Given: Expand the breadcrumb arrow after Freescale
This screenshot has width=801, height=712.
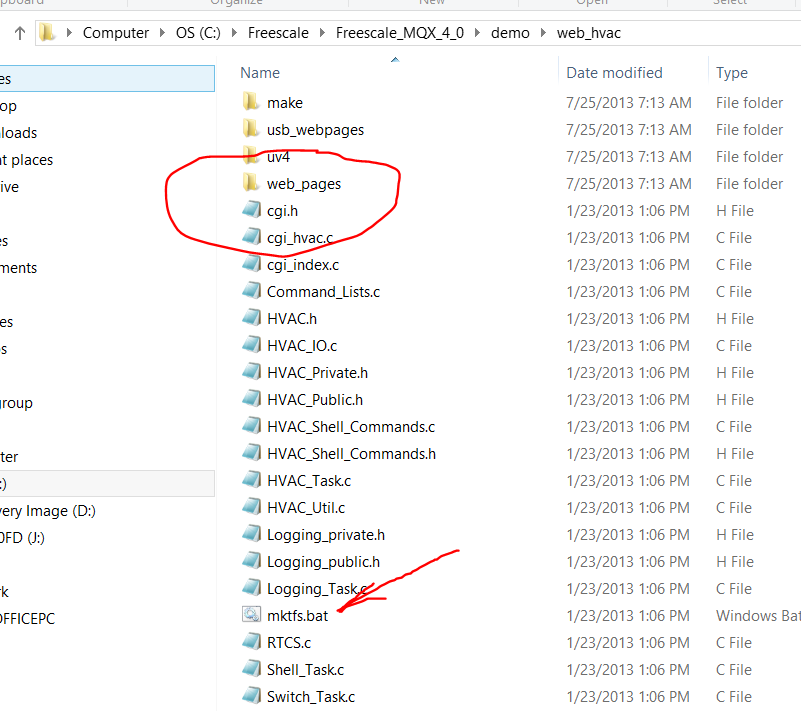Looking at the screenshot, I should coord(322,33).
